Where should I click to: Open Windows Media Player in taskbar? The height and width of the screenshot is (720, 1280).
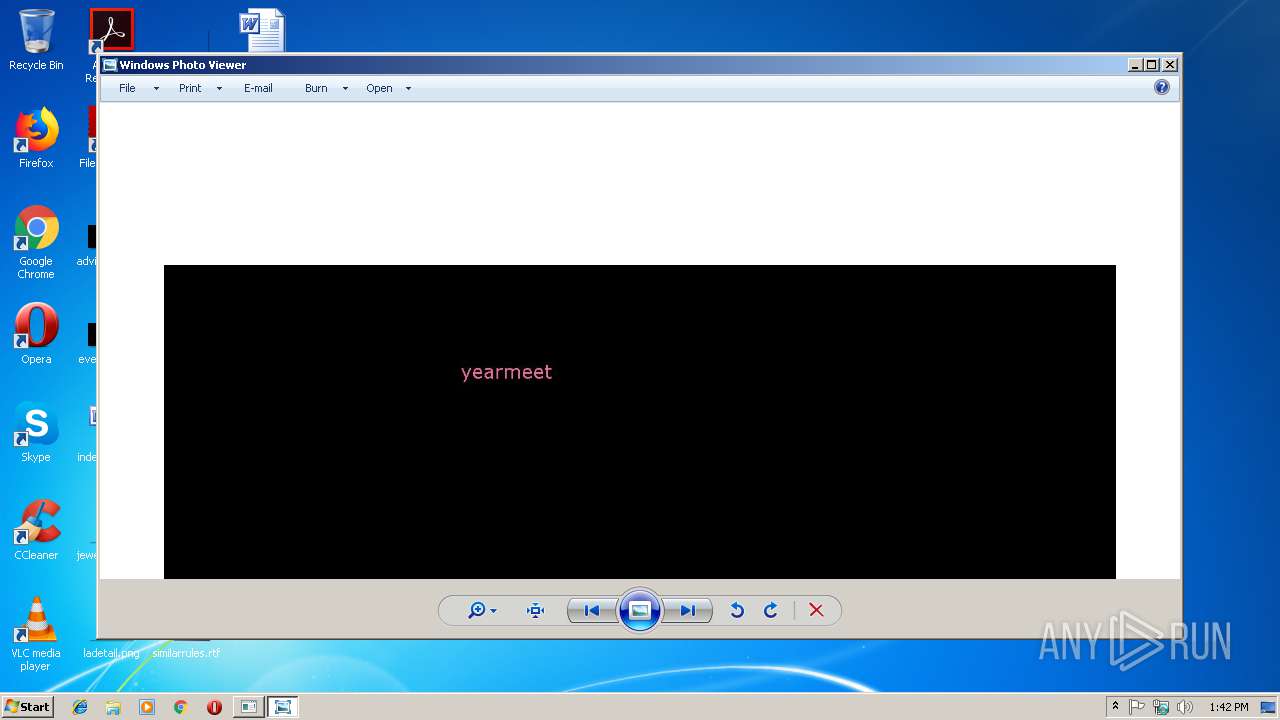(147, 707)
